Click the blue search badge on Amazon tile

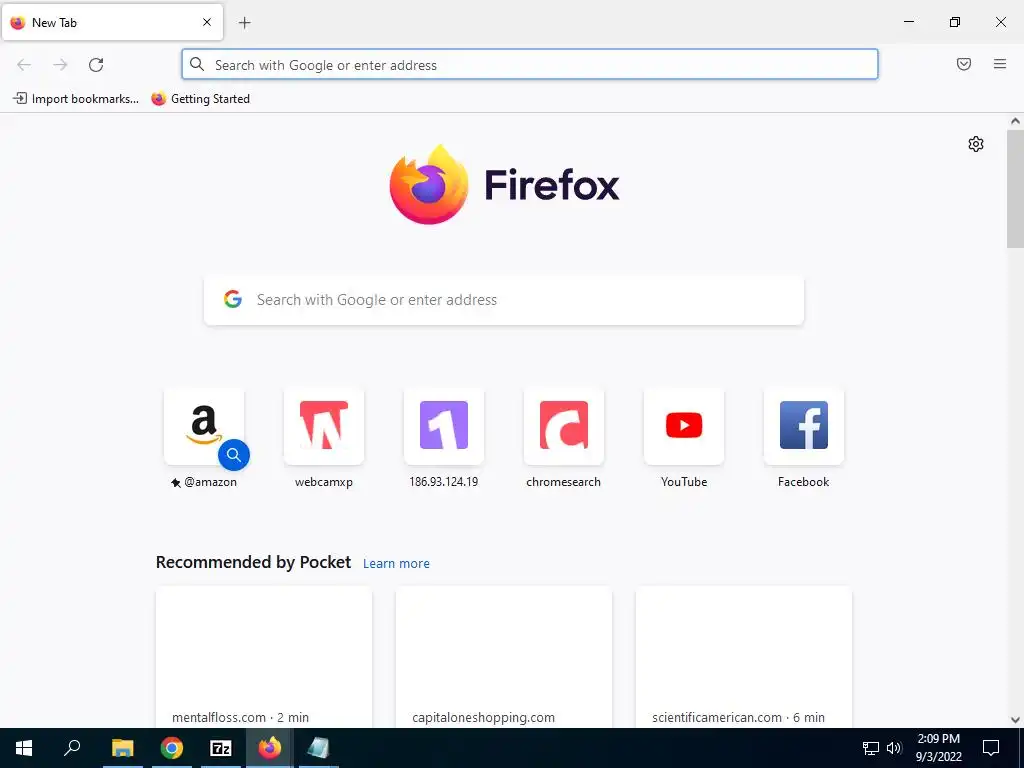click(x=234, y=455)
